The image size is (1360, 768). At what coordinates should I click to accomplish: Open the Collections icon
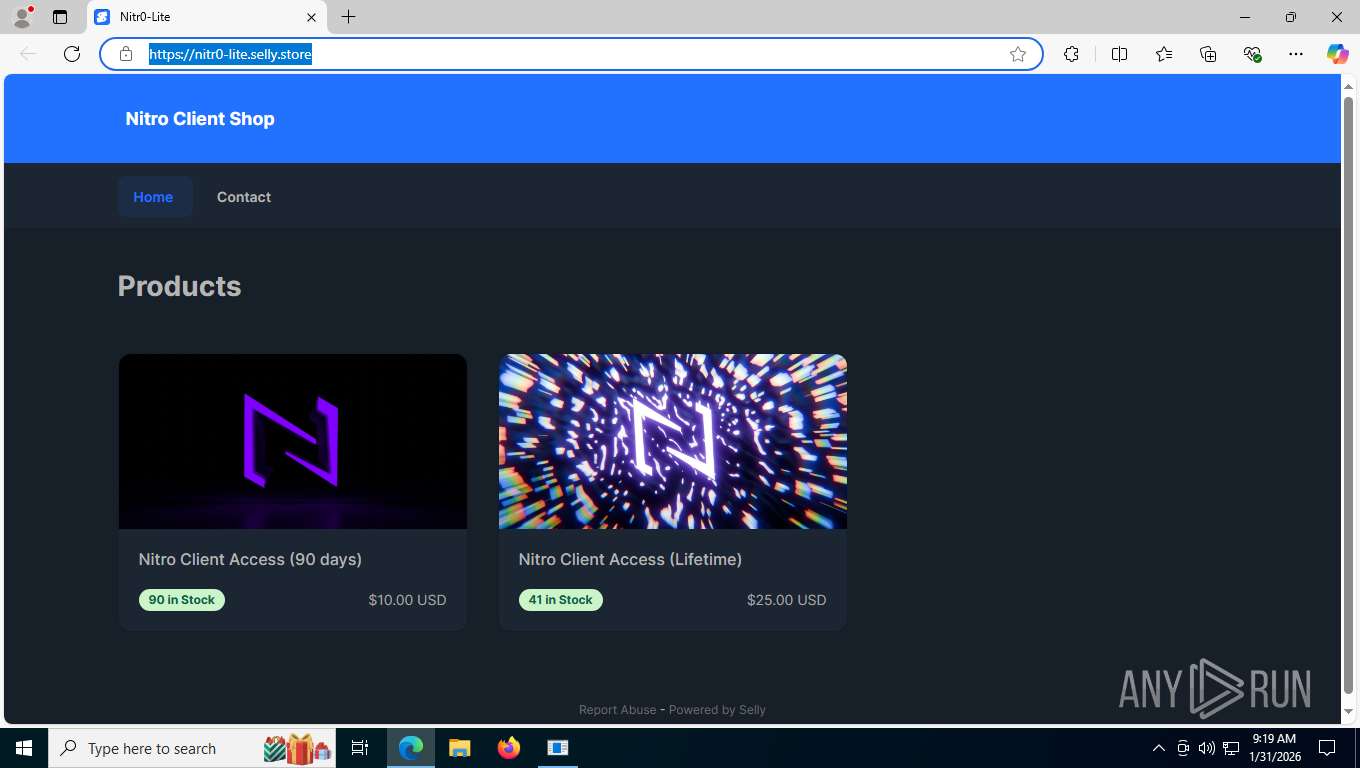coord(1208,54)
